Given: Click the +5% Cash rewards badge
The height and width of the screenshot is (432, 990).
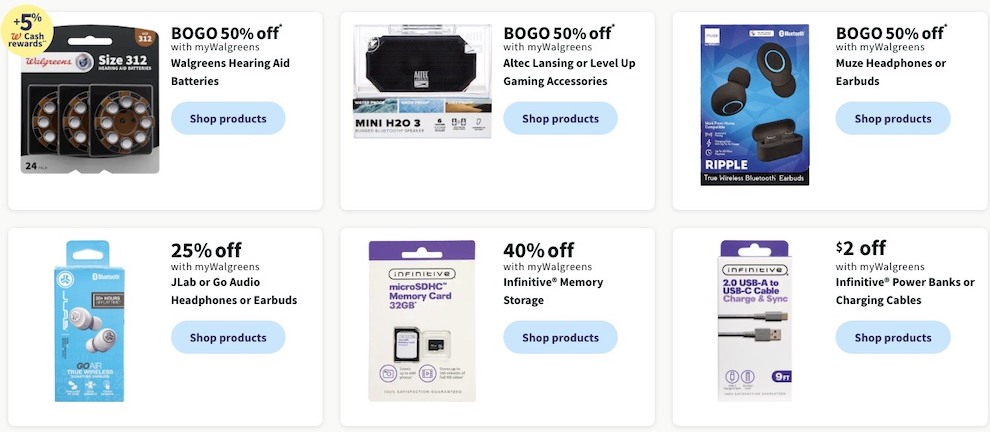Looking at the screenshot, I should click(x=27, y=32).
